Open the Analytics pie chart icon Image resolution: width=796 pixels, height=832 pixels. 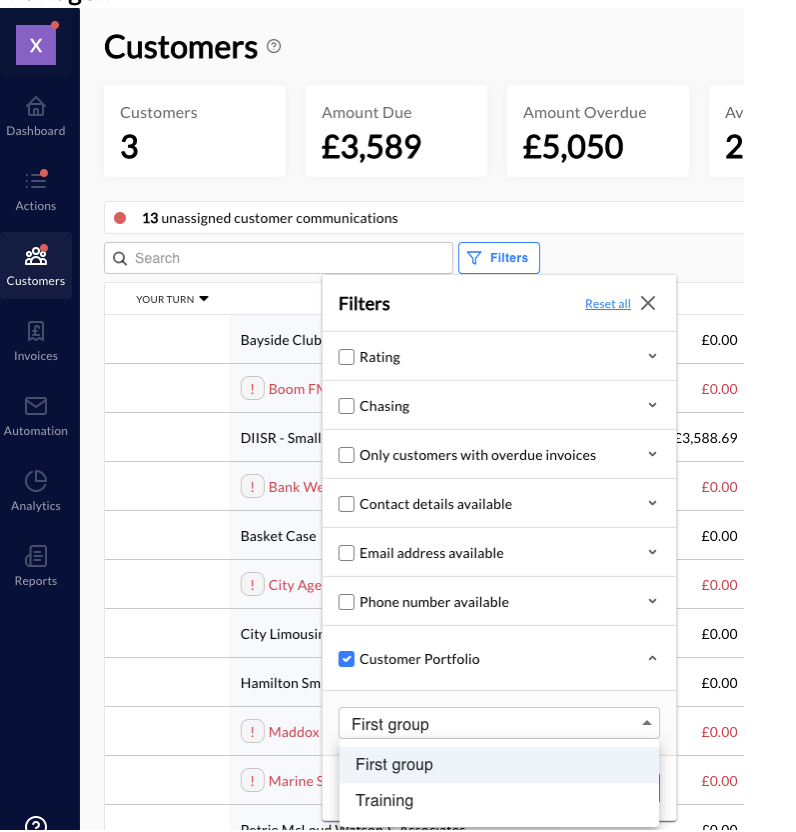click(36, 481)
